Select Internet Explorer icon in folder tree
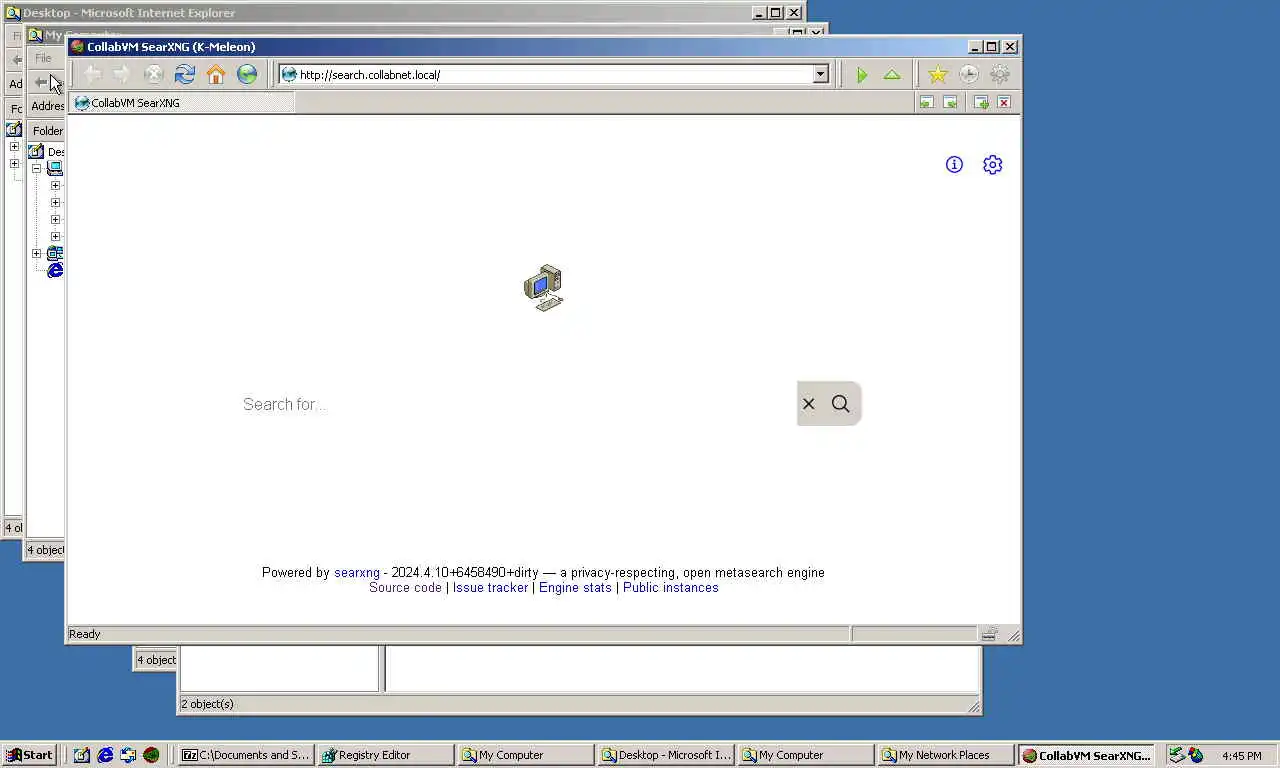1280x768 pixels. pyautogui.click(x=55, y=271)
